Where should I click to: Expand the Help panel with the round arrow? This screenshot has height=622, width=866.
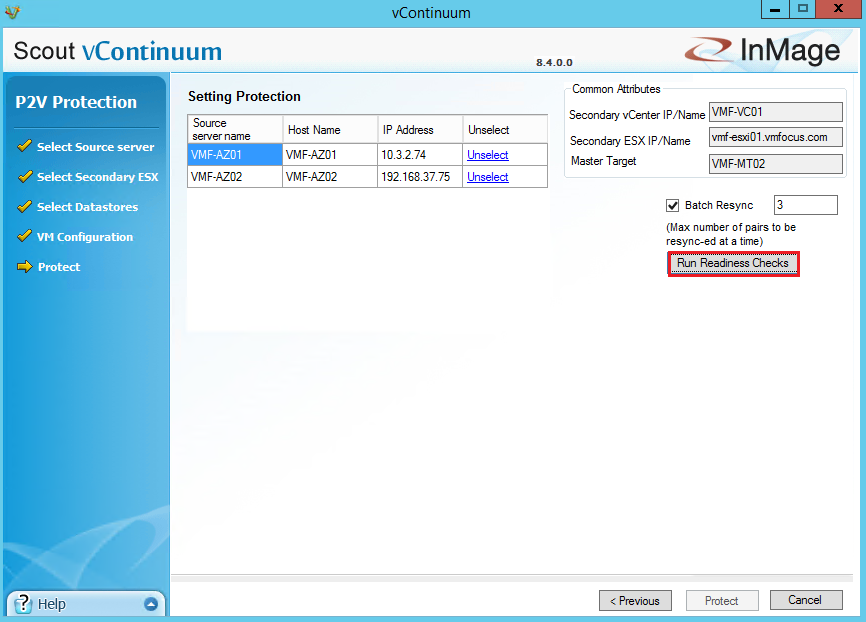tap(151, 604)
